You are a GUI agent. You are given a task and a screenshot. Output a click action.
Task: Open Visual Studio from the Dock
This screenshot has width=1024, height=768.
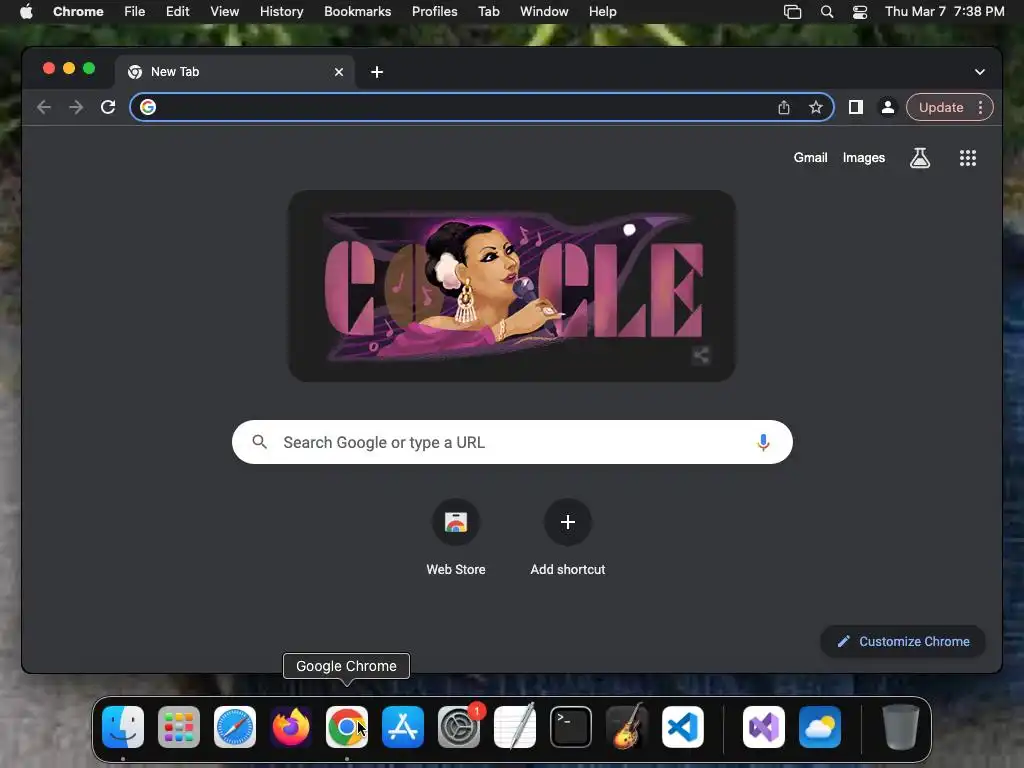point(764,727)
